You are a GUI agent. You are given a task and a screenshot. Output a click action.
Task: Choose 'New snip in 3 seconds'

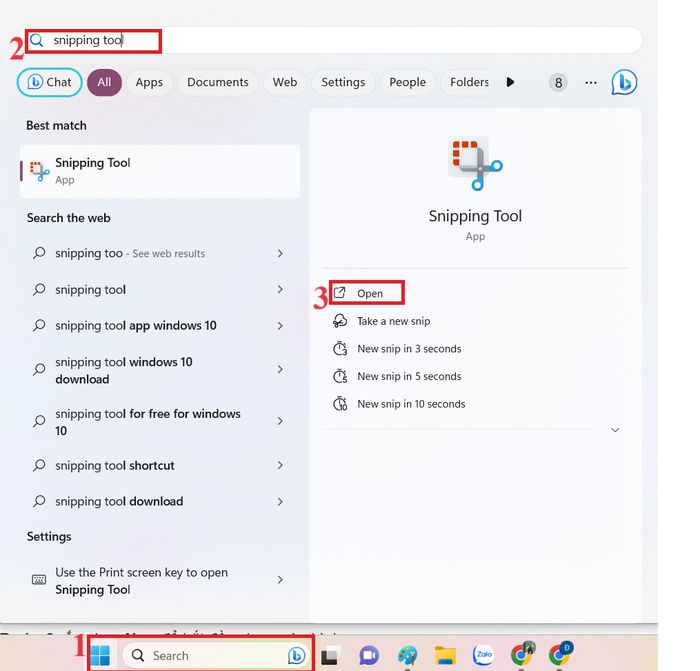pos(409,349)
